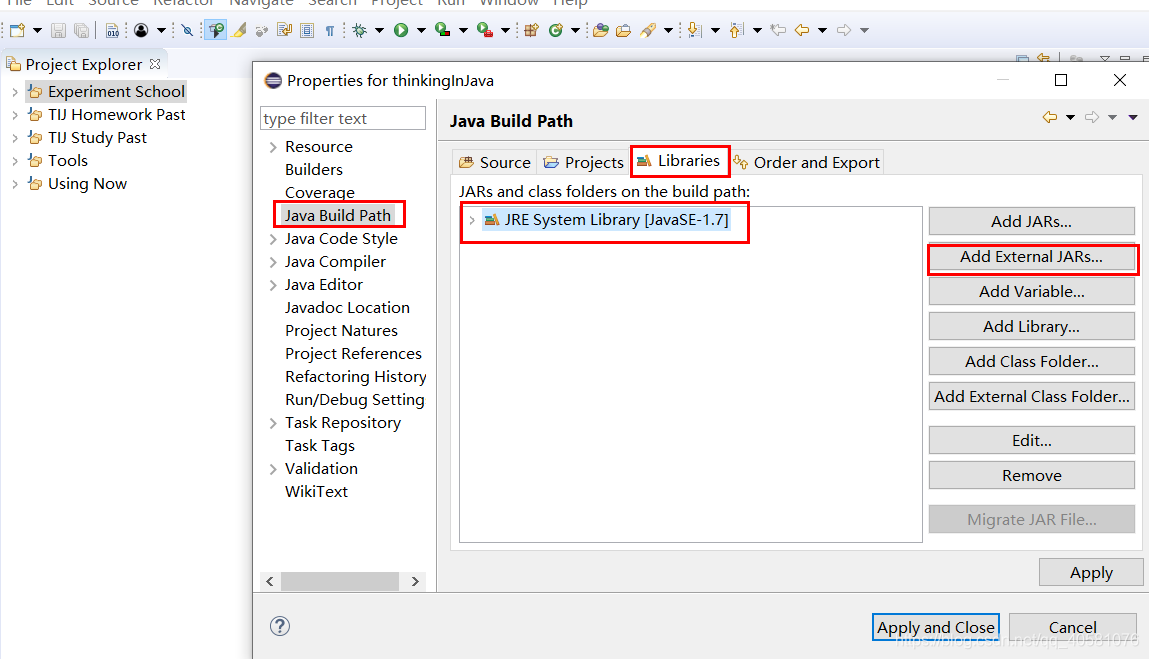Expand the Java Code Style node
The image size is (1149, 659).
pos(273,239)
